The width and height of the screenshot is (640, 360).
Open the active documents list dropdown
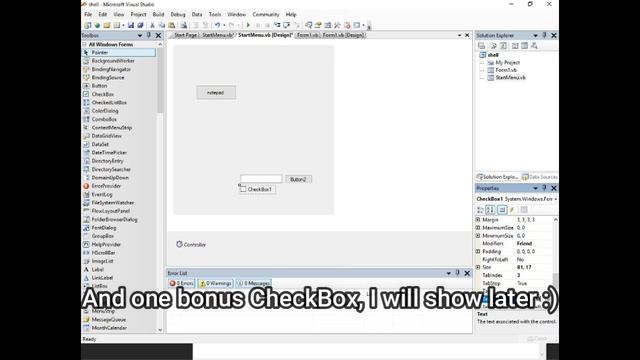pyautogui.click(x=460, y=36)
